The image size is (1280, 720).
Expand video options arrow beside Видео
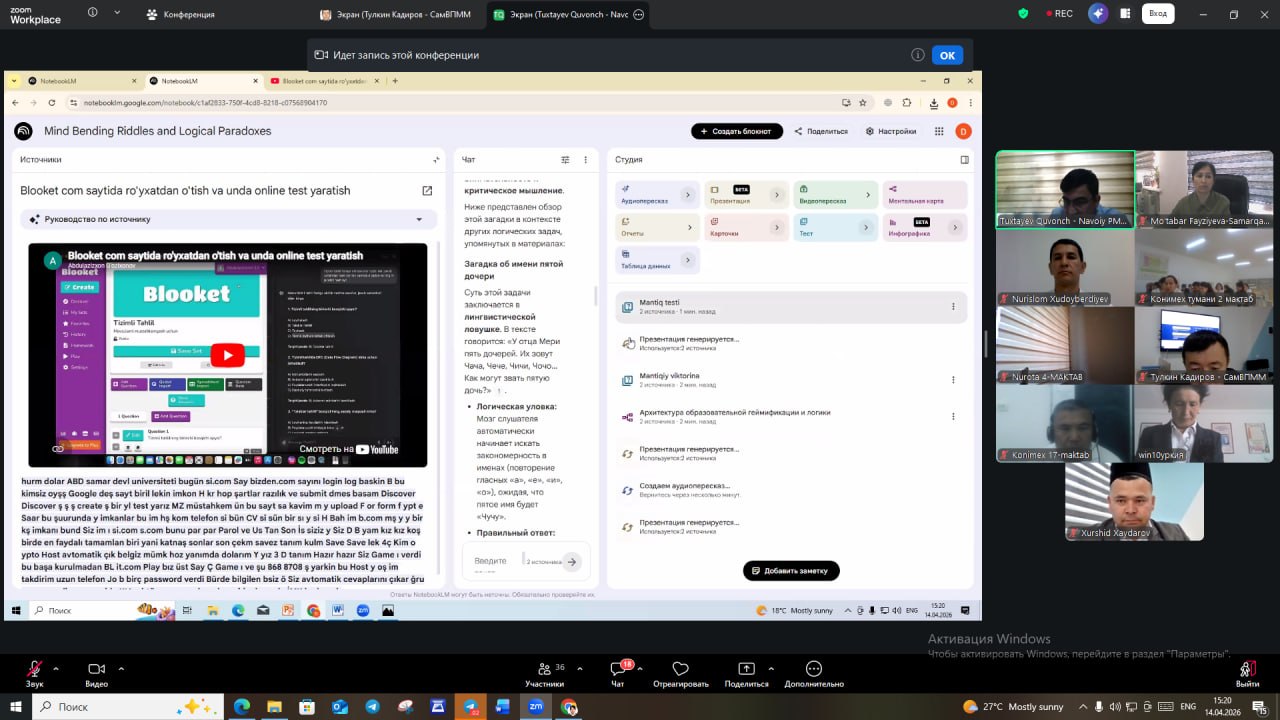coord(121,668)
